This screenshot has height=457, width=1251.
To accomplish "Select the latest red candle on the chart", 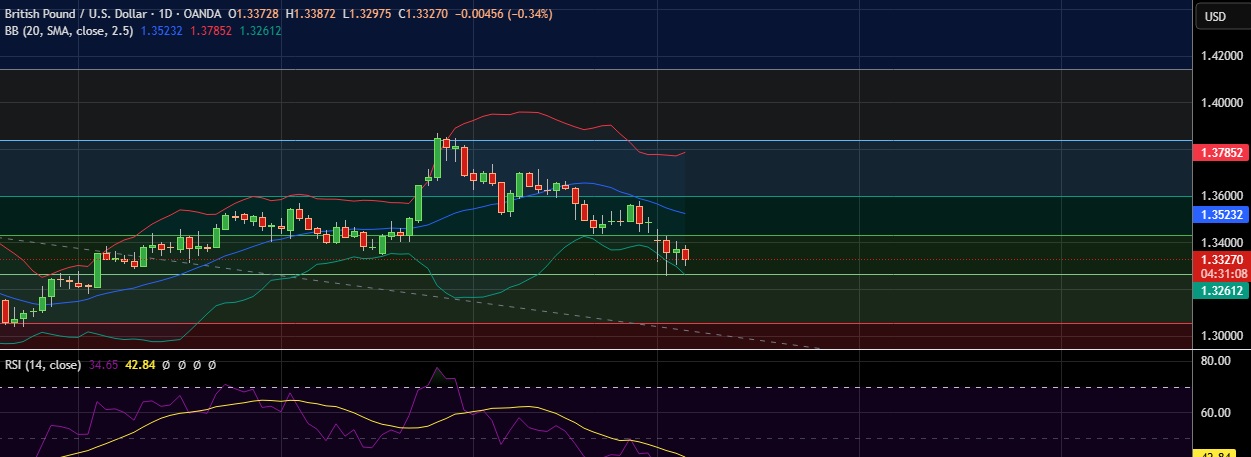I will [x=685, y=254].
